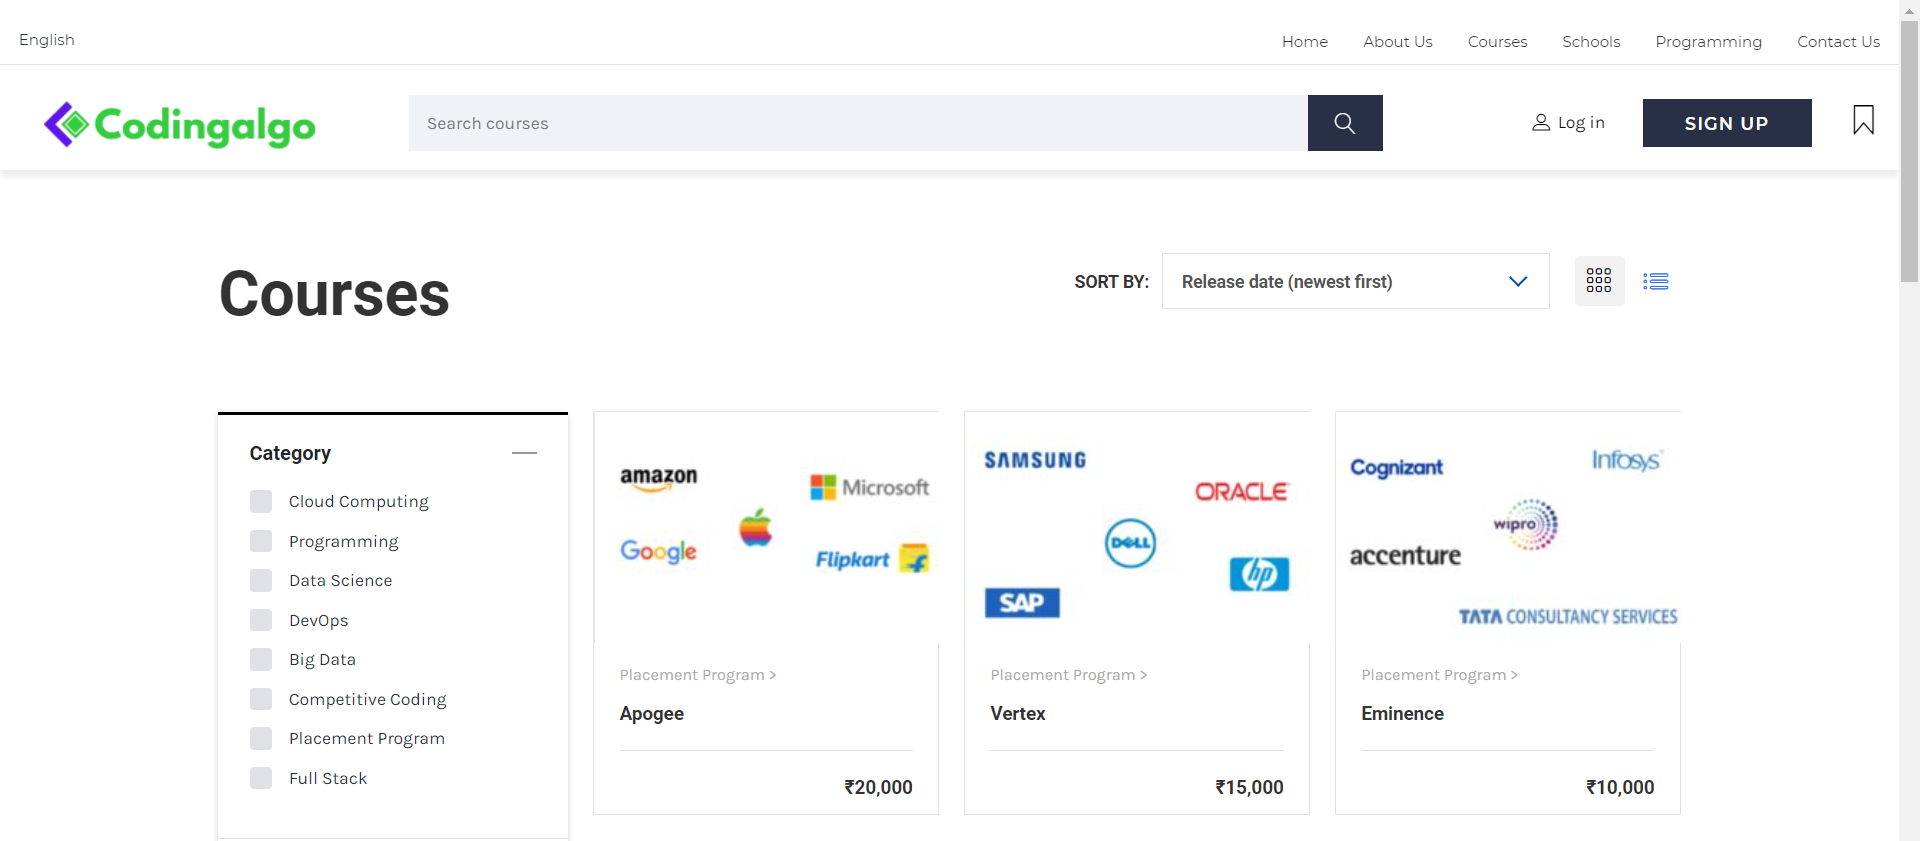Open the Apogee course thumbnail
This screenshot has height=841, width=1920.
click(766, 527)
